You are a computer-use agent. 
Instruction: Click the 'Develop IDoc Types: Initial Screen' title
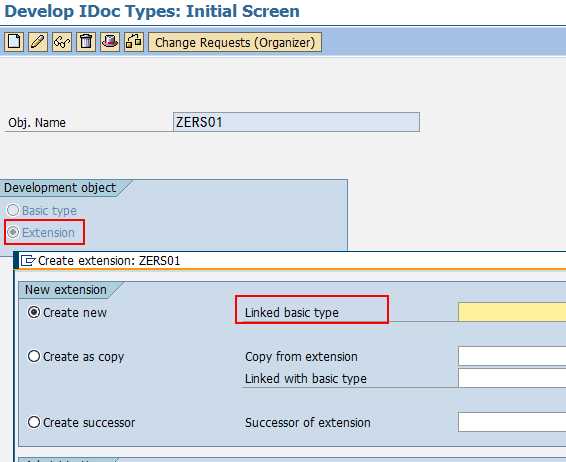152,11
